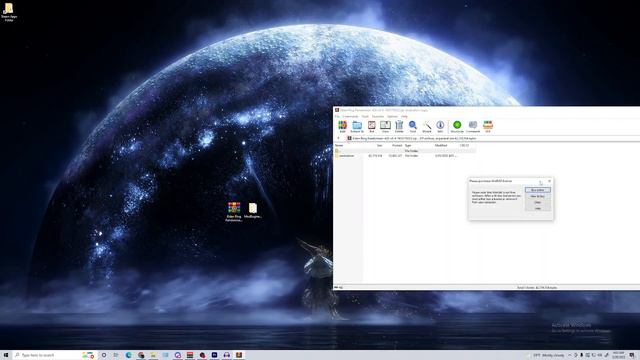Click the Extract To toolbar icon
The height and width of the screenshot is (360, 640).
pos(357,127)
